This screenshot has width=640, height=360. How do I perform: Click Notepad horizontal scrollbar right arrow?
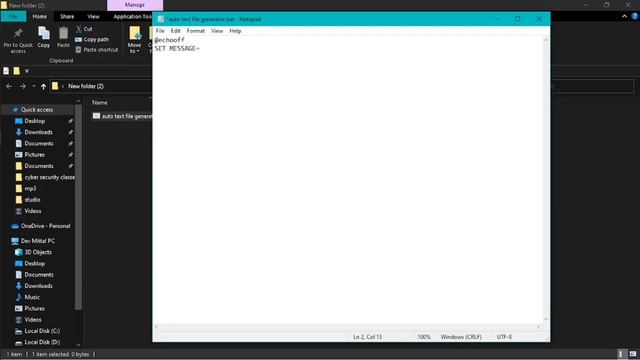538,327
